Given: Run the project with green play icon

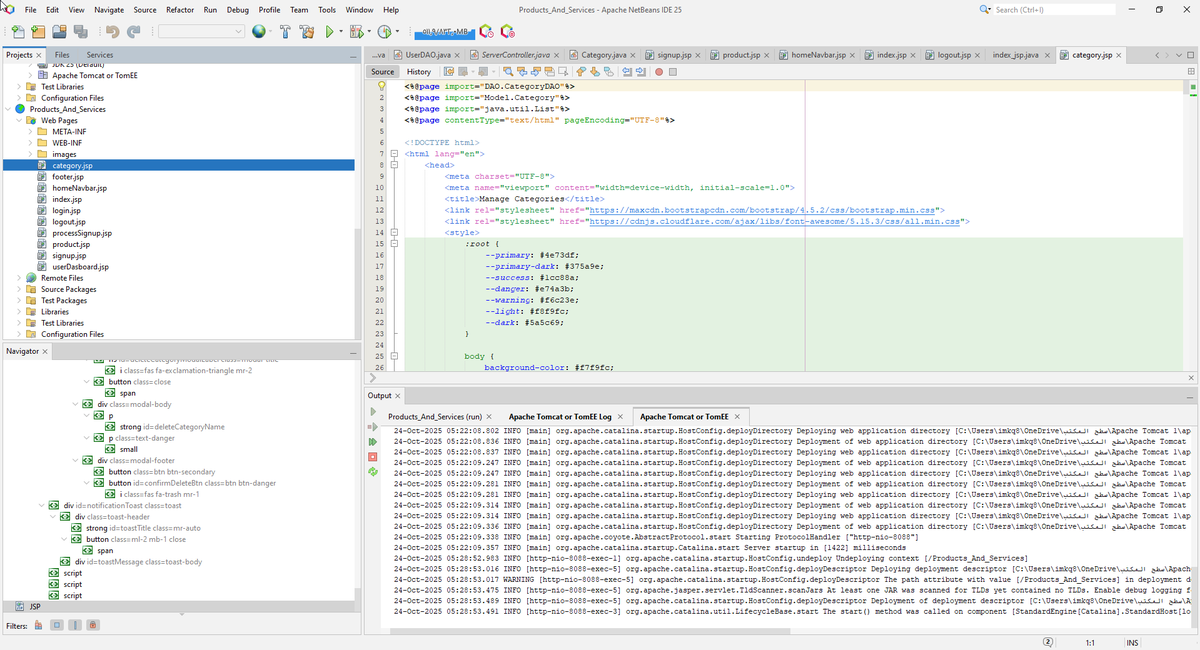Looking at the screenshot, I should coord(329,32).
